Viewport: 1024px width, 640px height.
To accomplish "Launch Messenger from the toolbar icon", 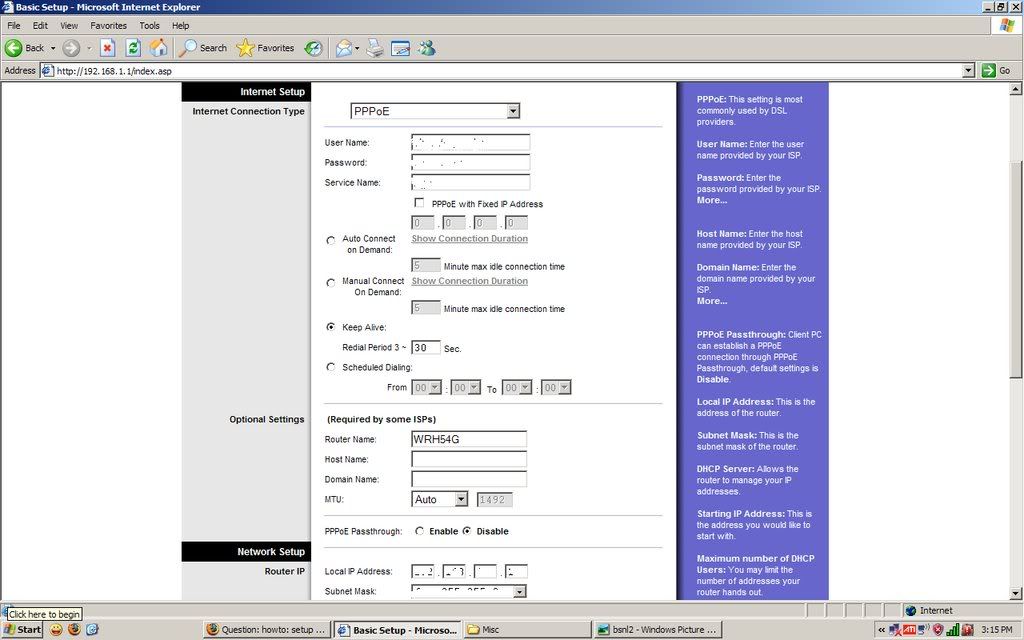I will 427,48.
